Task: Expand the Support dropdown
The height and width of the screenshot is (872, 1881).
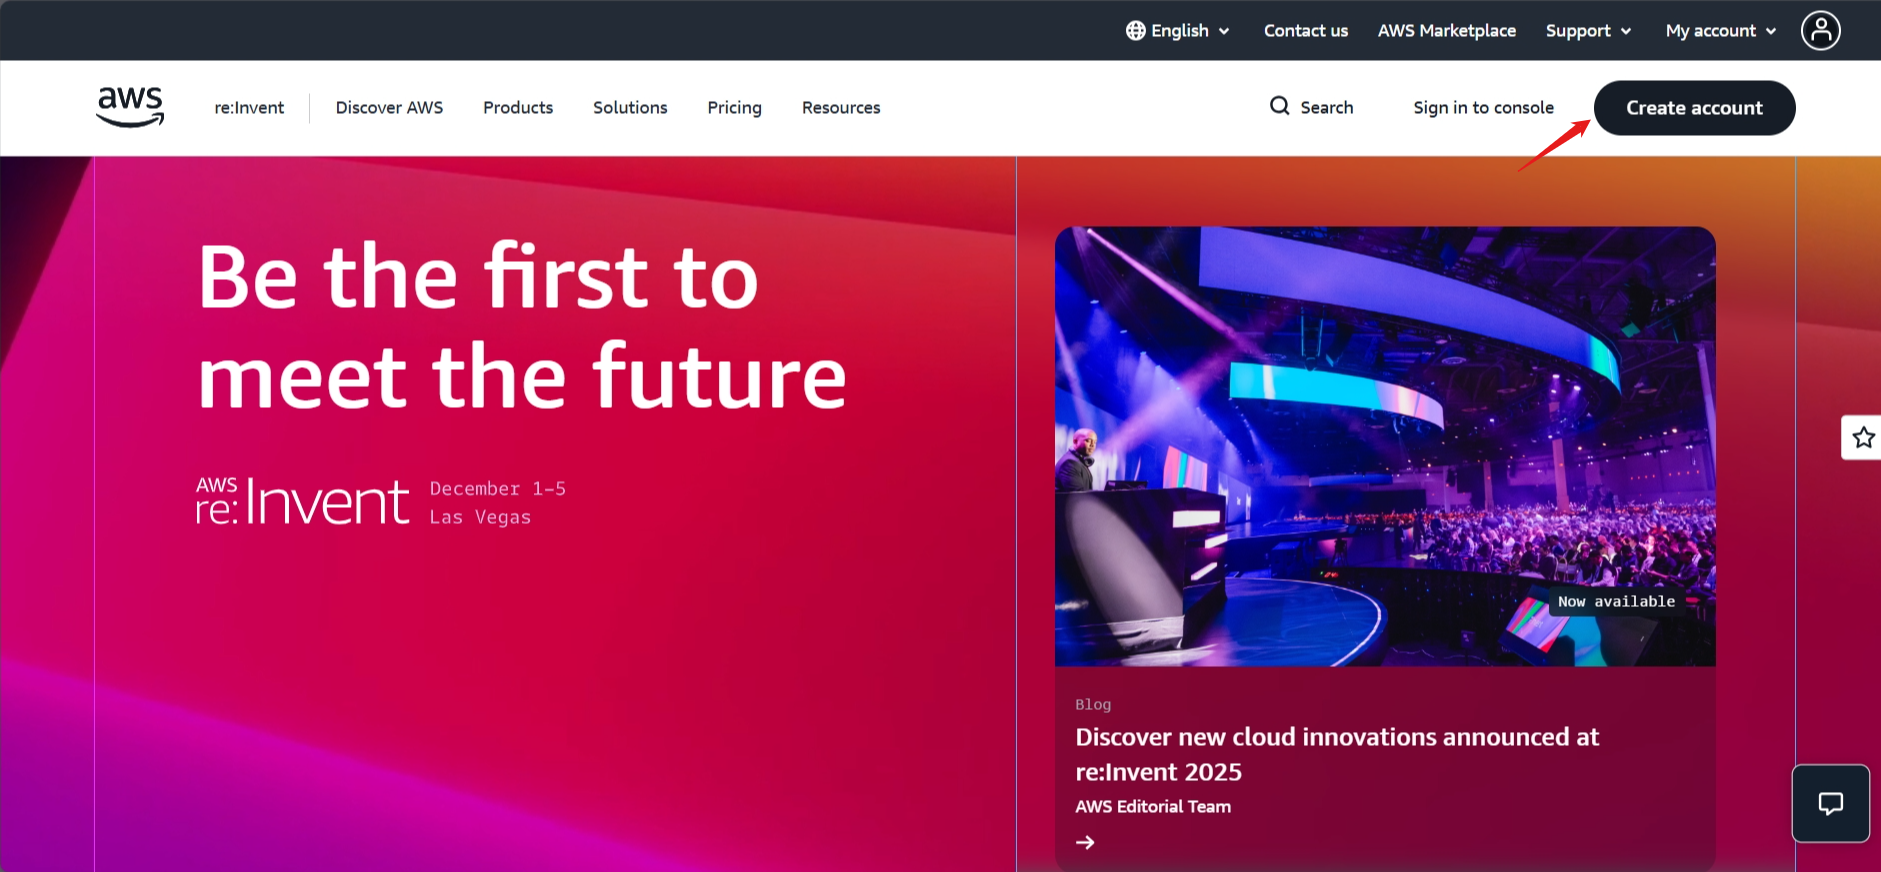Action: 1588,31
